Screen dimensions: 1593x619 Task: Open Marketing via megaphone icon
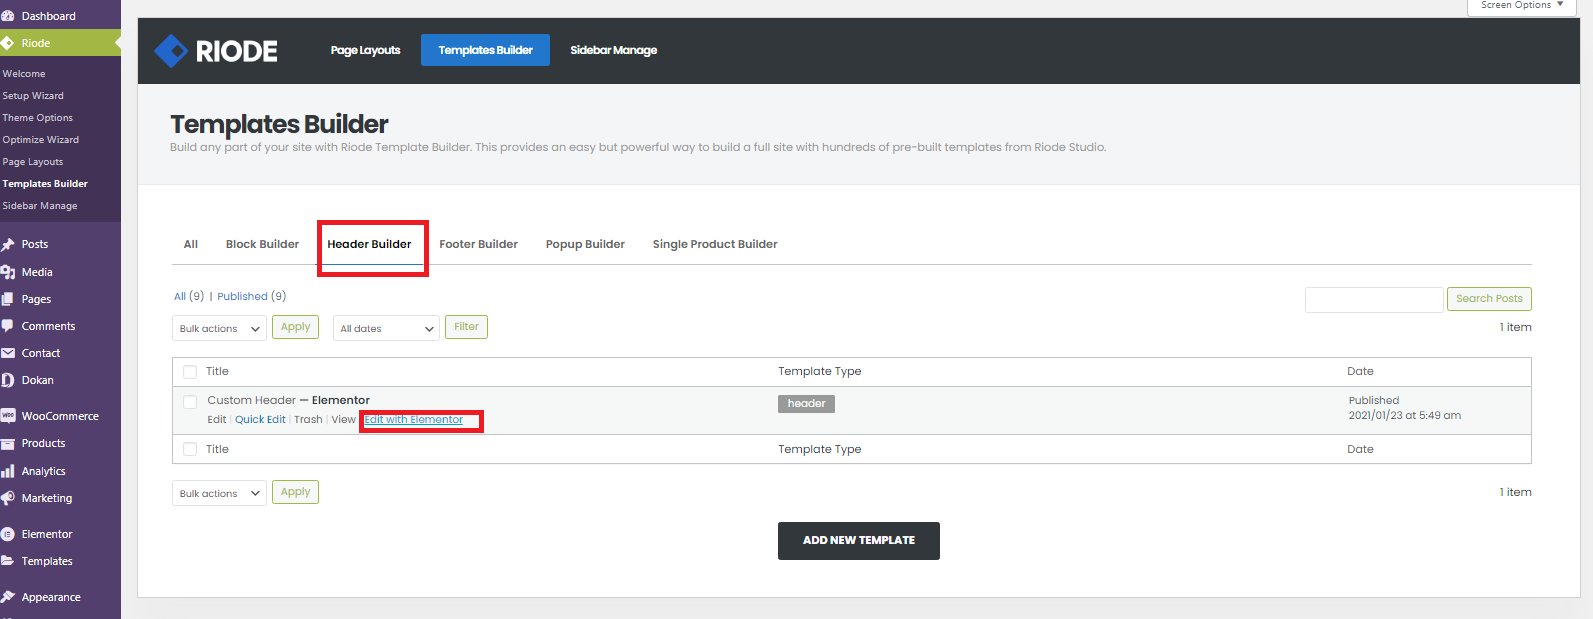pyautogui.click(x=8, y=498)
